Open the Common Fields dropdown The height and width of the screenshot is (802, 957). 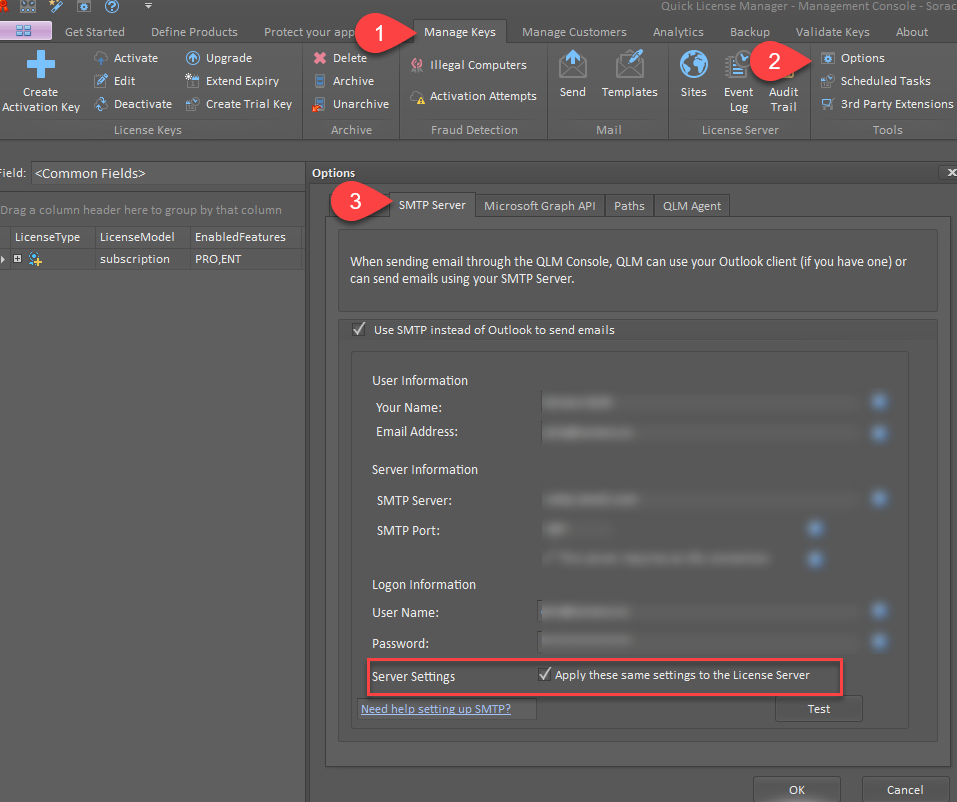(x=165, y=173)
